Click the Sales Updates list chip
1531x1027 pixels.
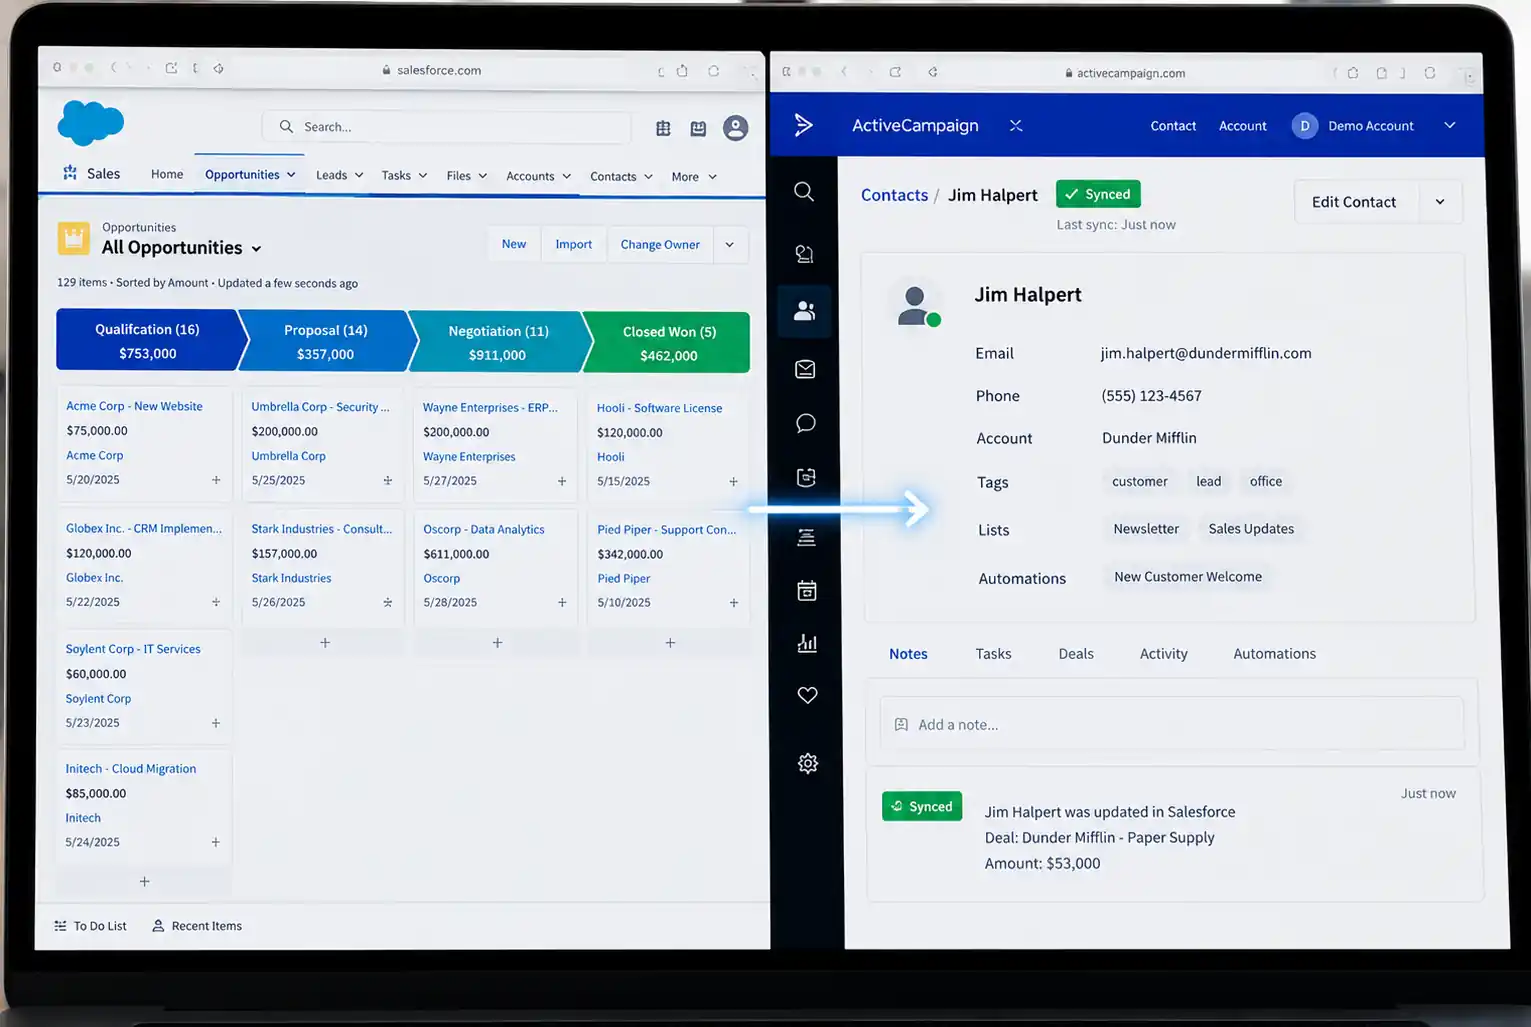1250,529
